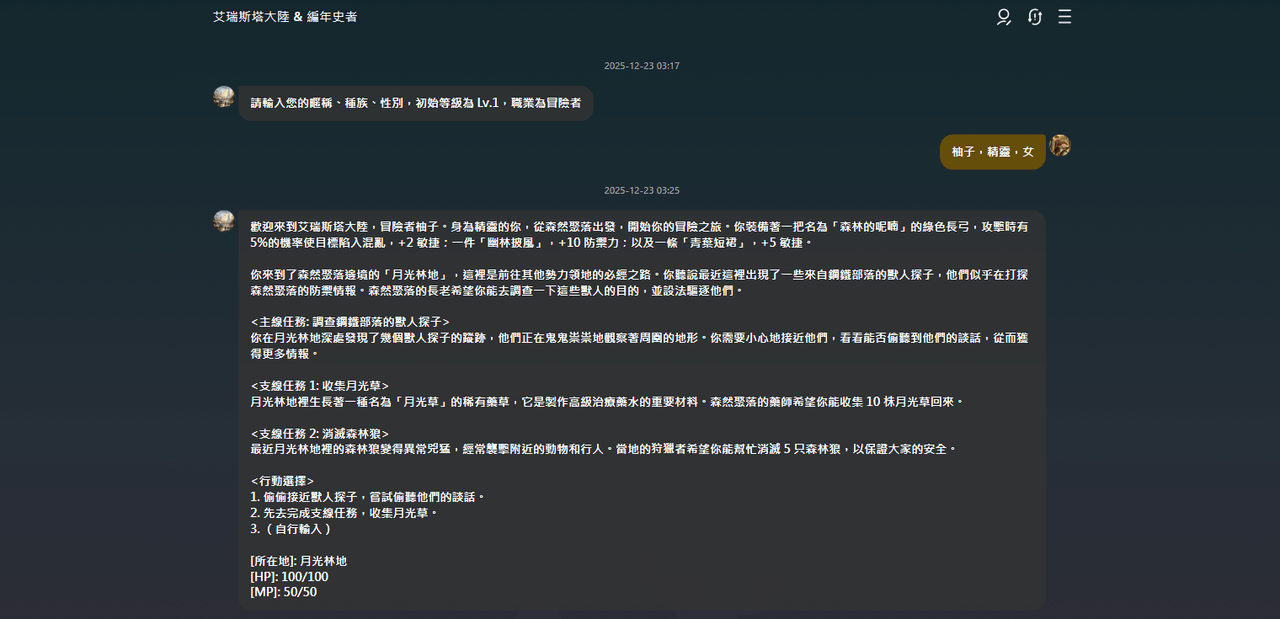Click option 3.（自行輸入）

[x=291, y=529]
